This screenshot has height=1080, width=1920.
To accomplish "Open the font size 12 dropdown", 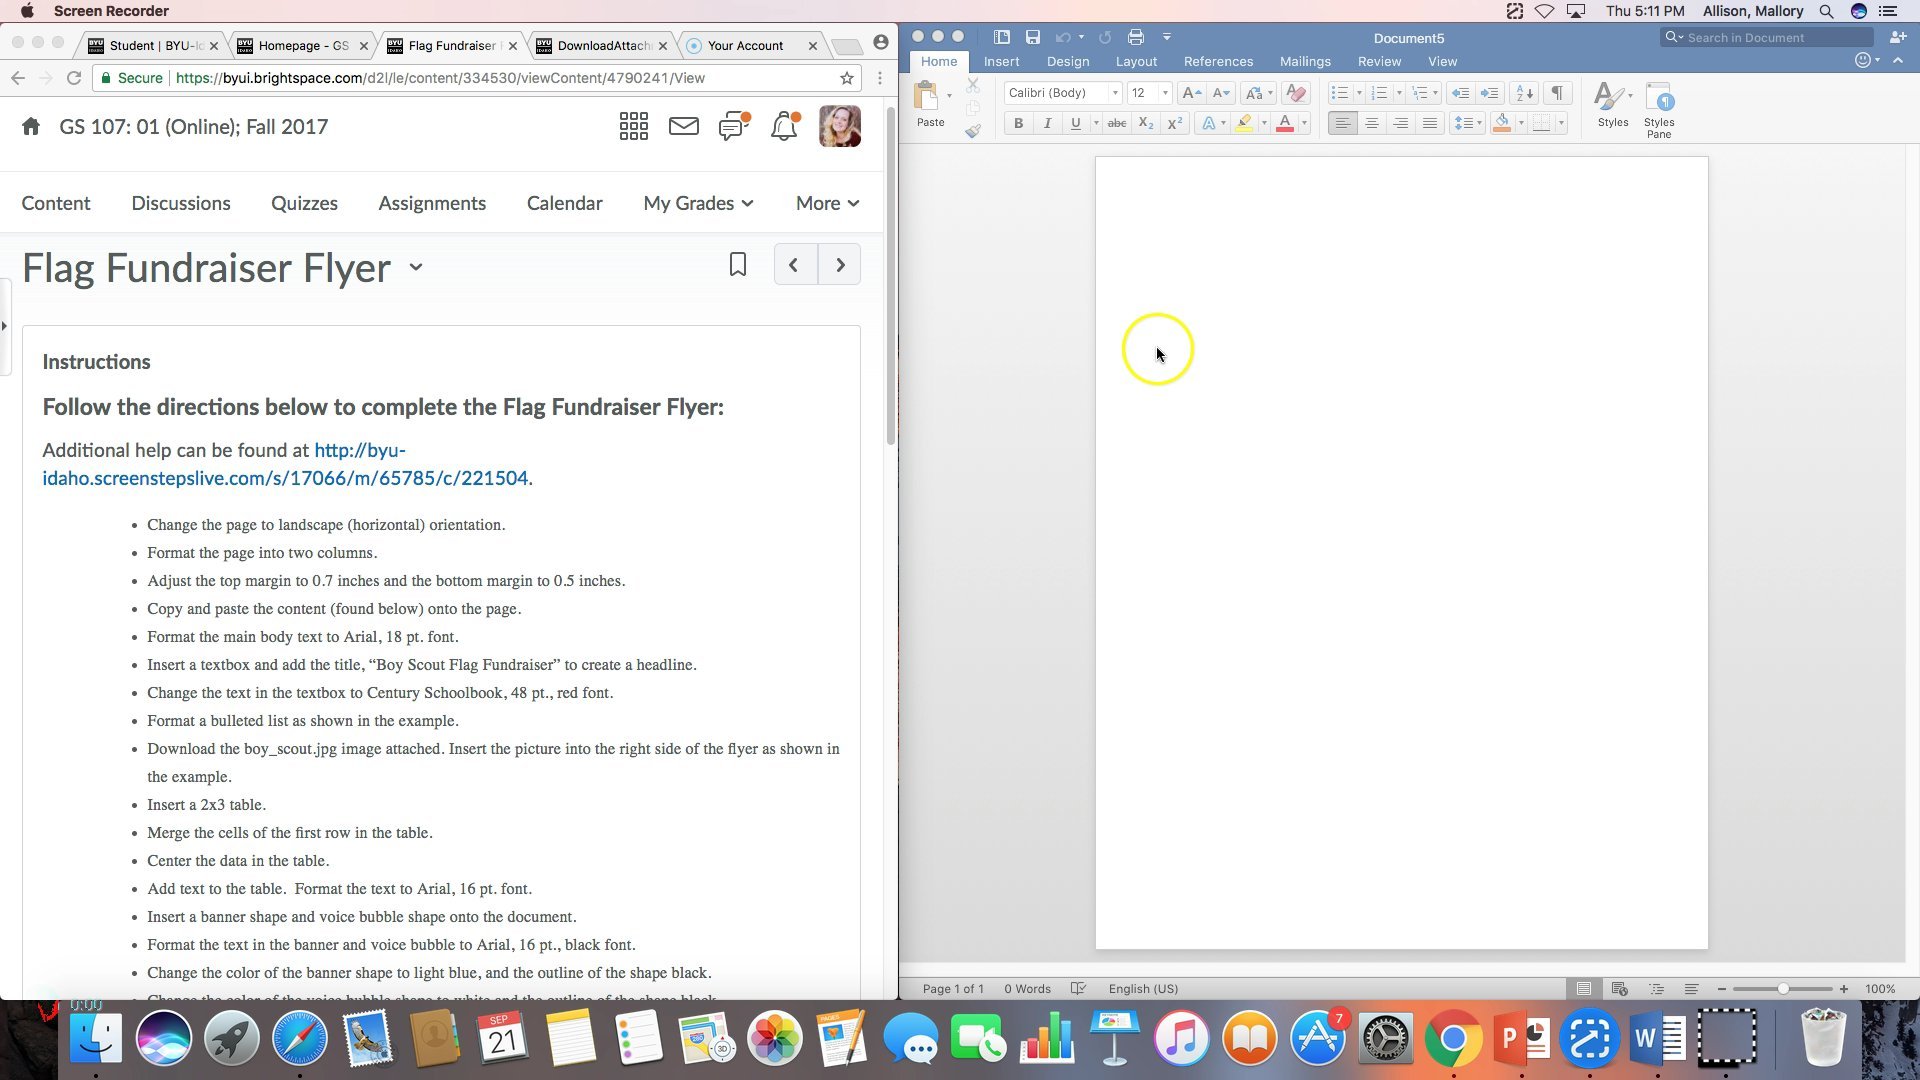I will (x=1164, y=93).
